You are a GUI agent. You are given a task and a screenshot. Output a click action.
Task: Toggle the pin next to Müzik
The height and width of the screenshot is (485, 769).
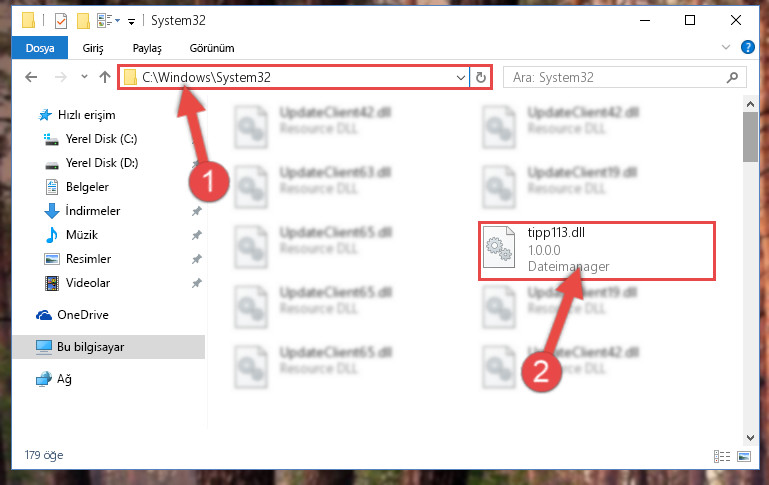(197, 235)
